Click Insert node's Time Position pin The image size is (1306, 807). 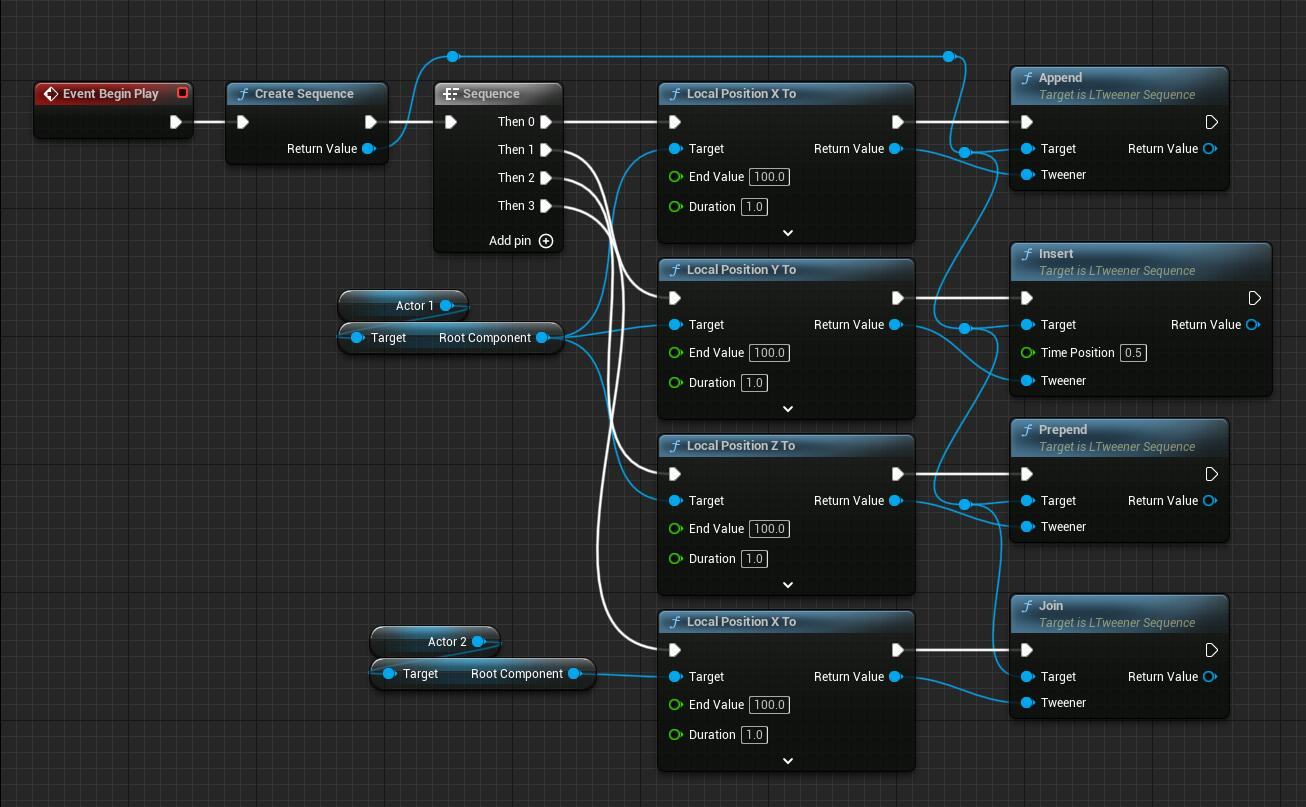pos(1027,353)
